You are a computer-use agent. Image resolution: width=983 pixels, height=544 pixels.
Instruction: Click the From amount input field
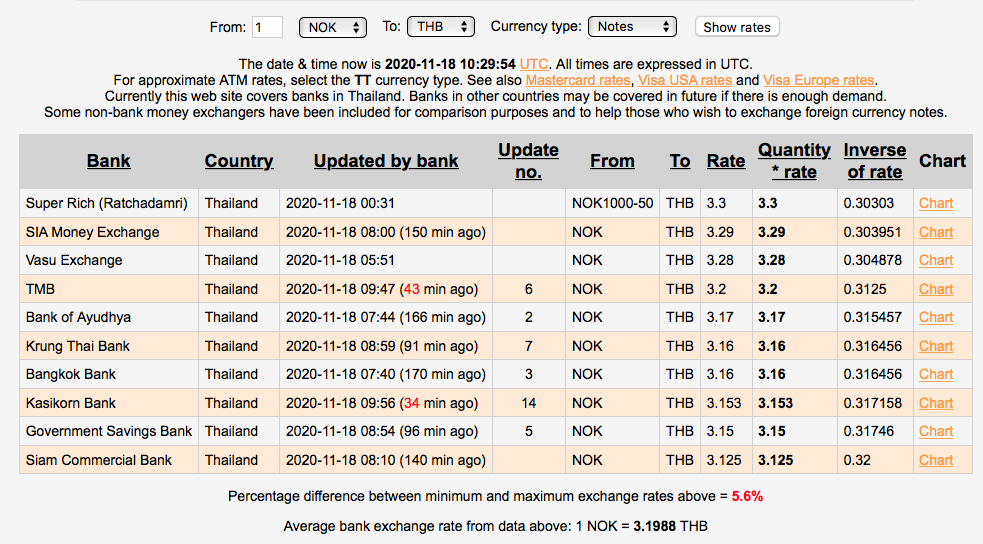point(267,27)
